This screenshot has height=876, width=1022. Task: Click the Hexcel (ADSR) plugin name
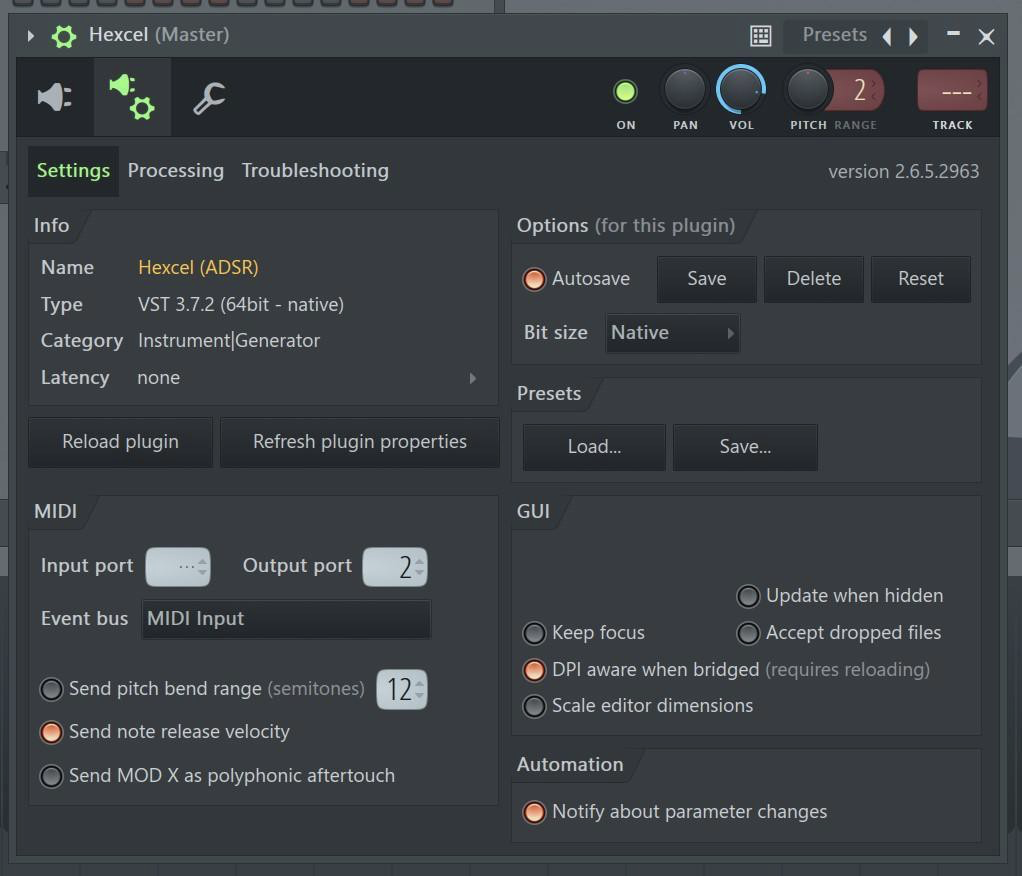(x=198, y=267)
